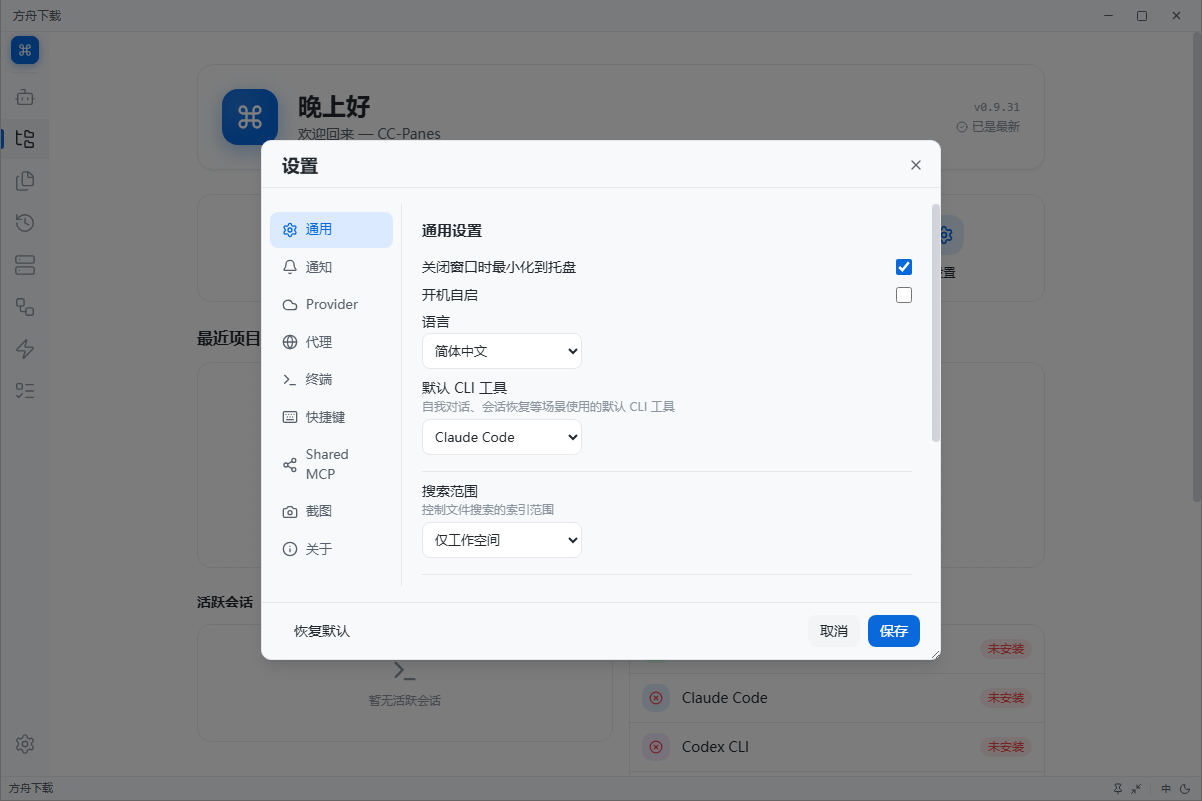
Task: Open the Provider settings section
Action: 331,304
